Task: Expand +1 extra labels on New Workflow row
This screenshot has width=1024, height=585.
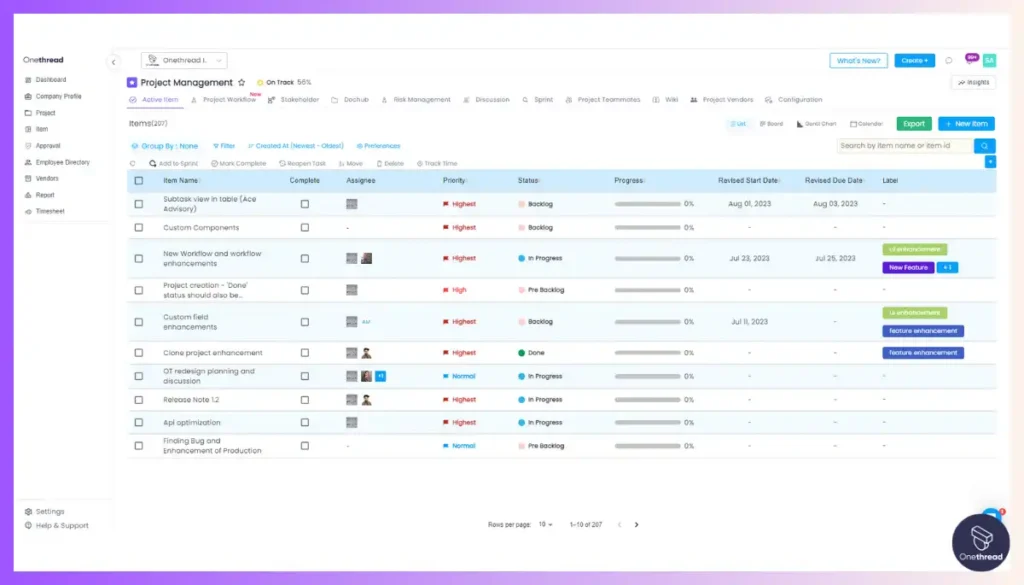Action: (x=948, y=268)
